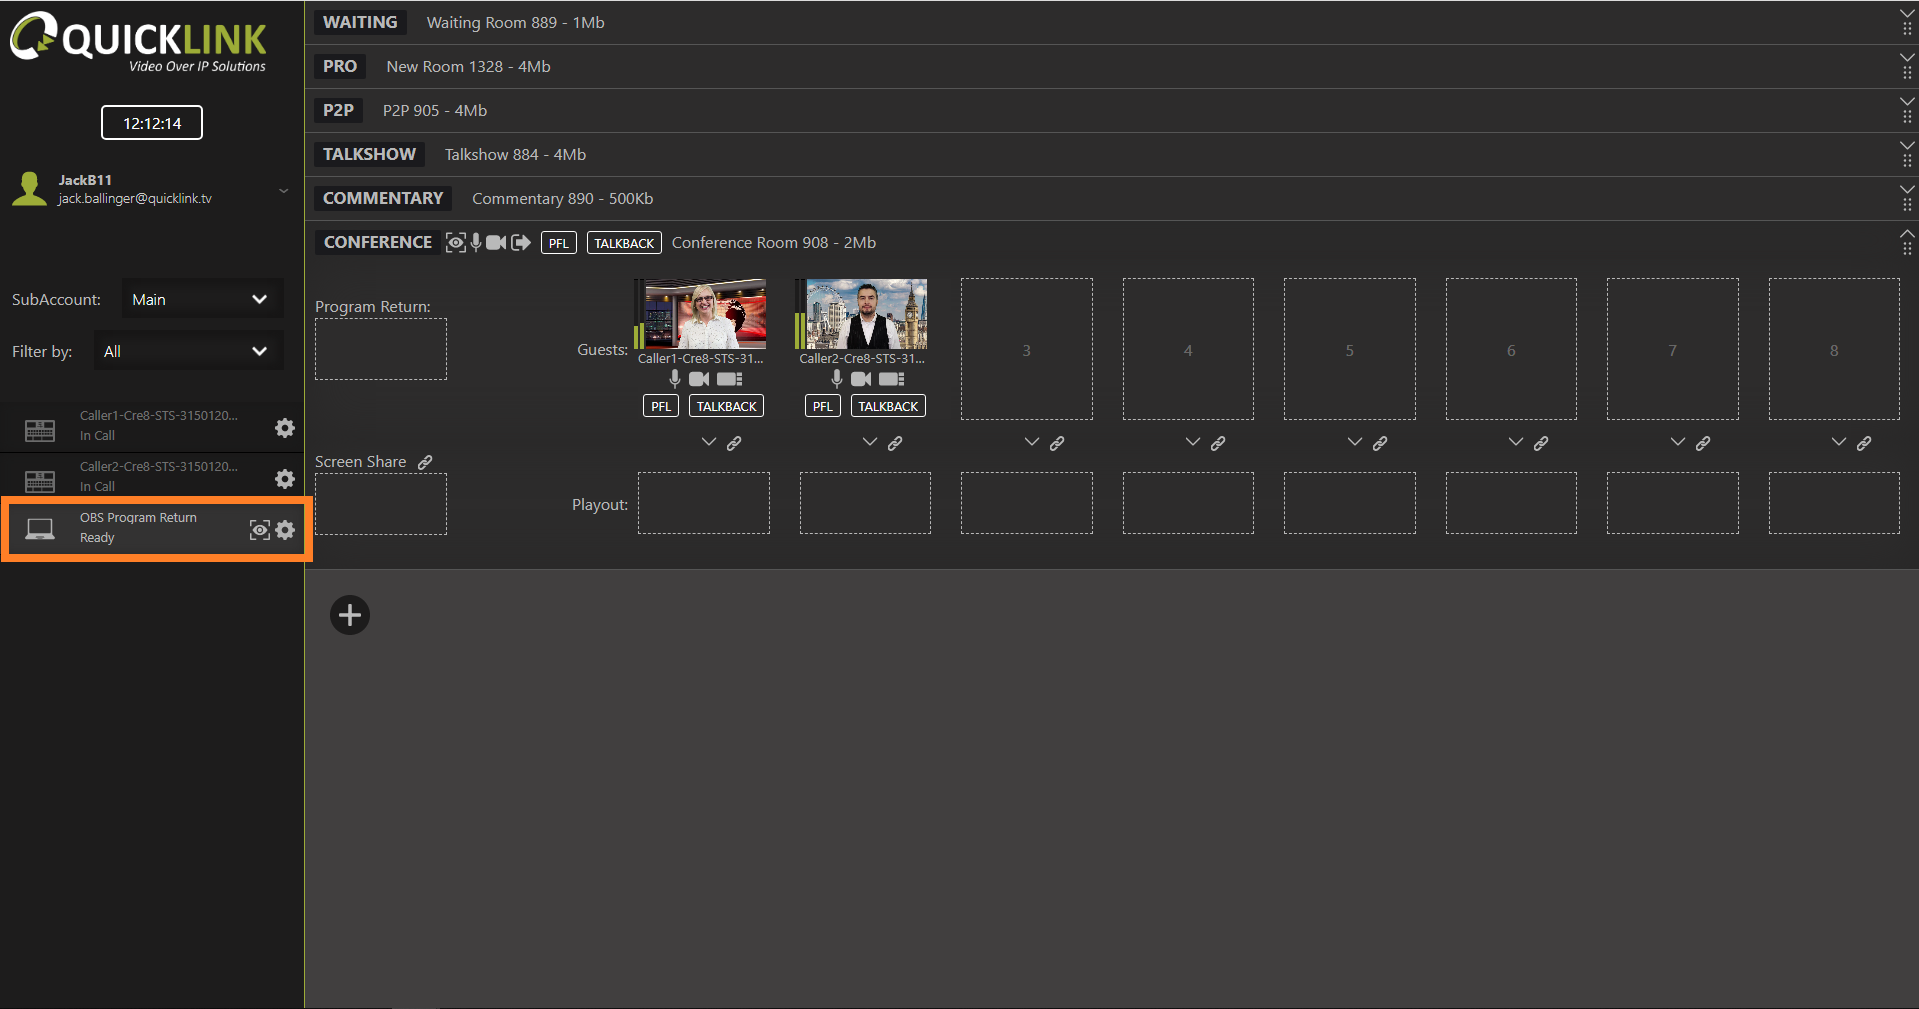Open the SubAccount Main dropdown

pyautogui.click(x=203, y=299)
